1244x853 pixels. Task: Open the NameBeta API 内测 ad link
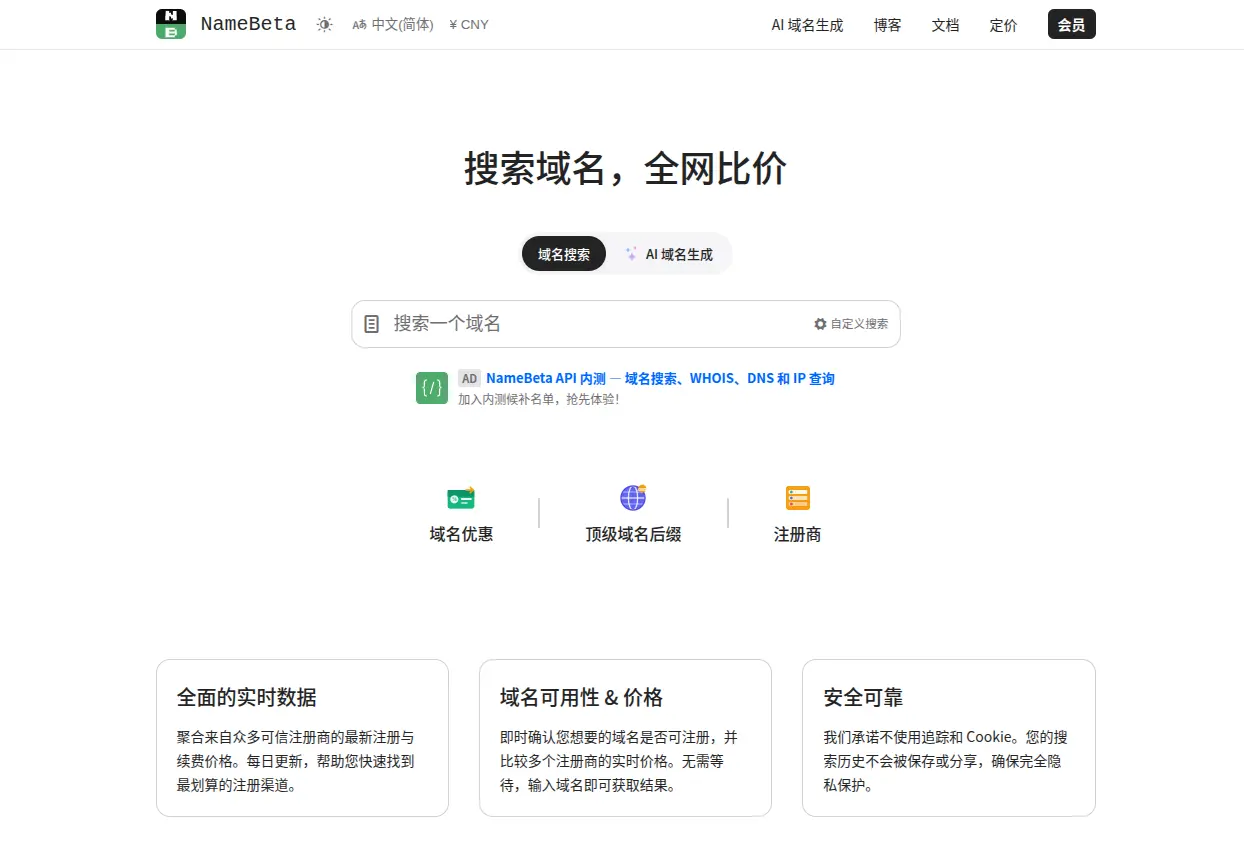point(660,379)
